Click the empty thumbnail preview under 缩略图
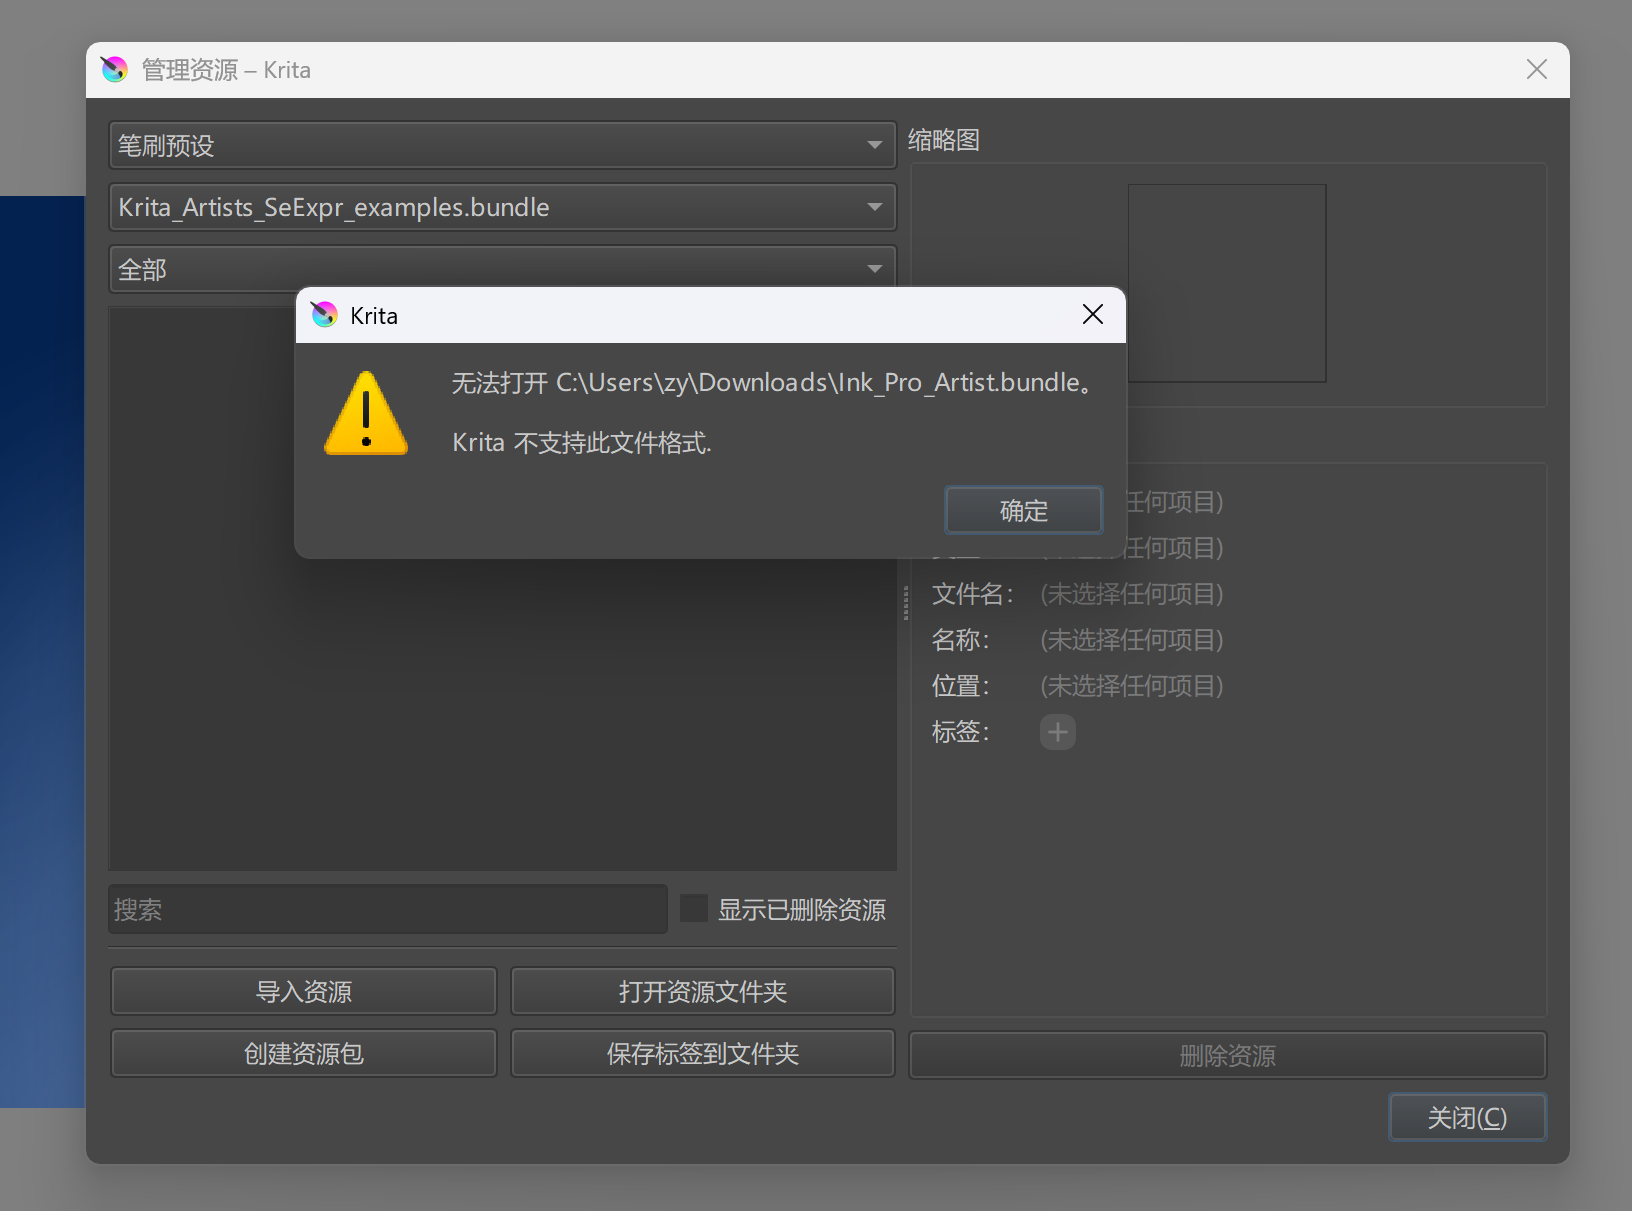This screenshot has width=1632, height=1211. (x=1227, y=283)
